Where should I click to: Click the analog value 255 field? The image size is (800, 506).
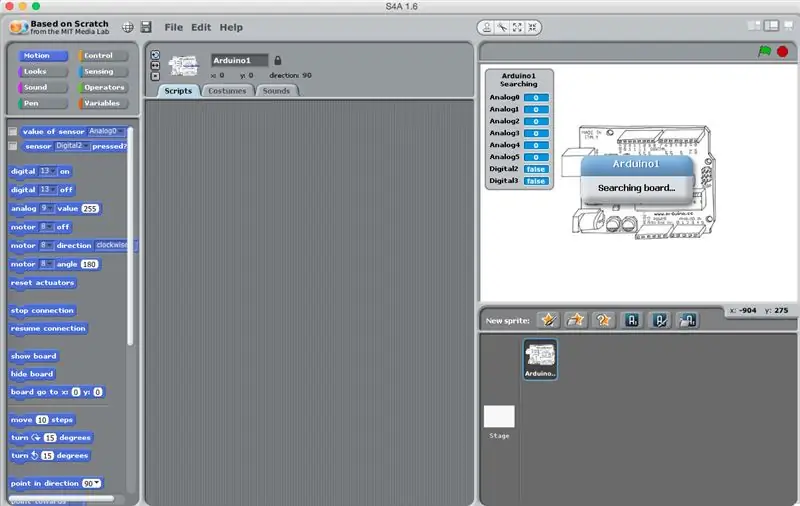(90, 209)
